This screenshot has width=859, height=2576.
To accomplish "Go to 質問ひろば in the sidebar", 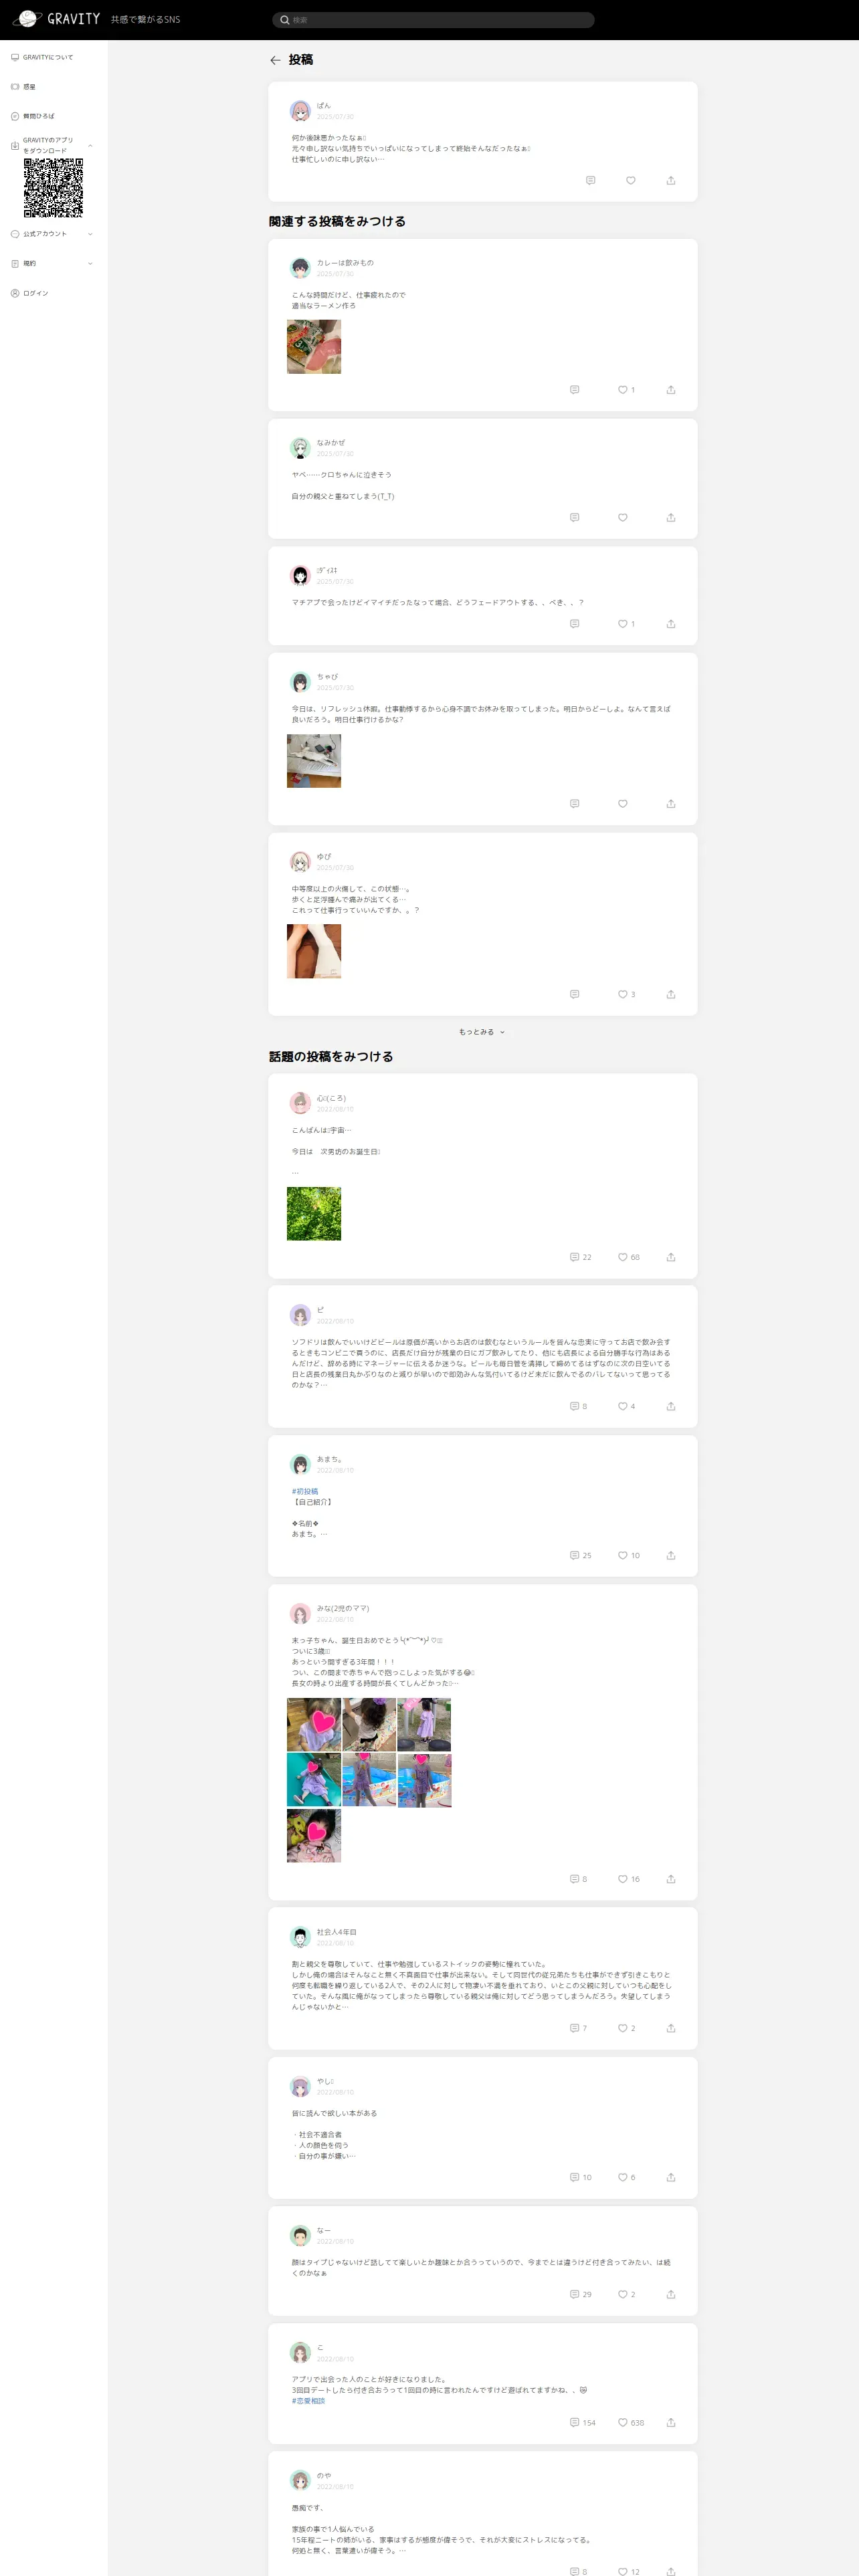I will [x=39, y=116].
